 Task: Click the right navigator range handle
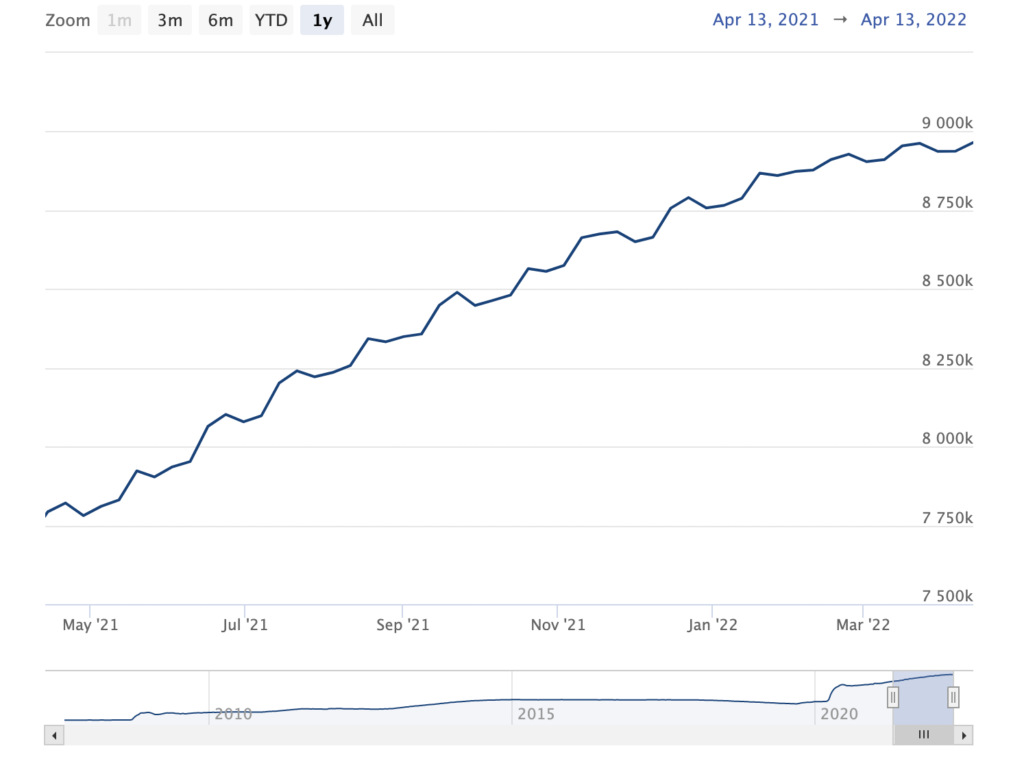pyautogui.click(x=953, y=697)
